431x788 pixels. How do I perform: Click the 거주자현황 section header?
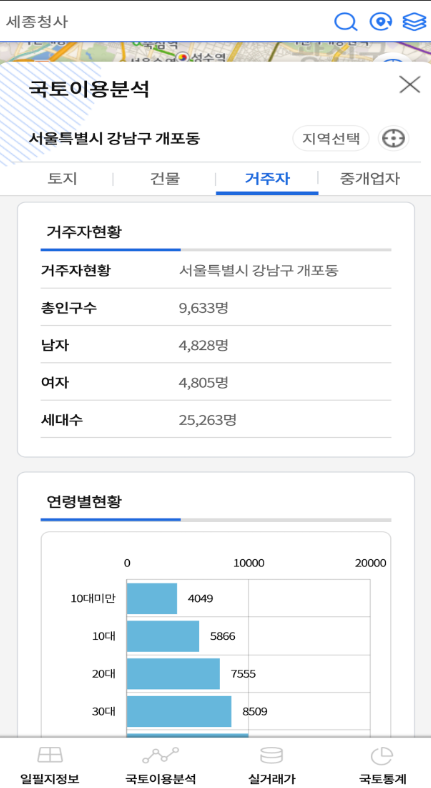(84, 232)
